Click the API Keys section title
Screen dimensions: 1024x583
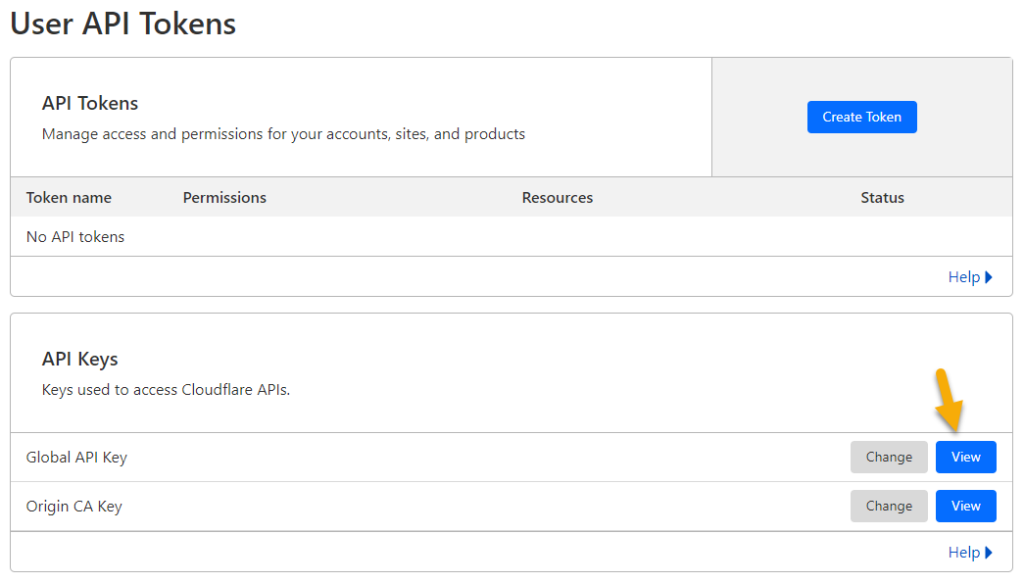tap(80, 359)
